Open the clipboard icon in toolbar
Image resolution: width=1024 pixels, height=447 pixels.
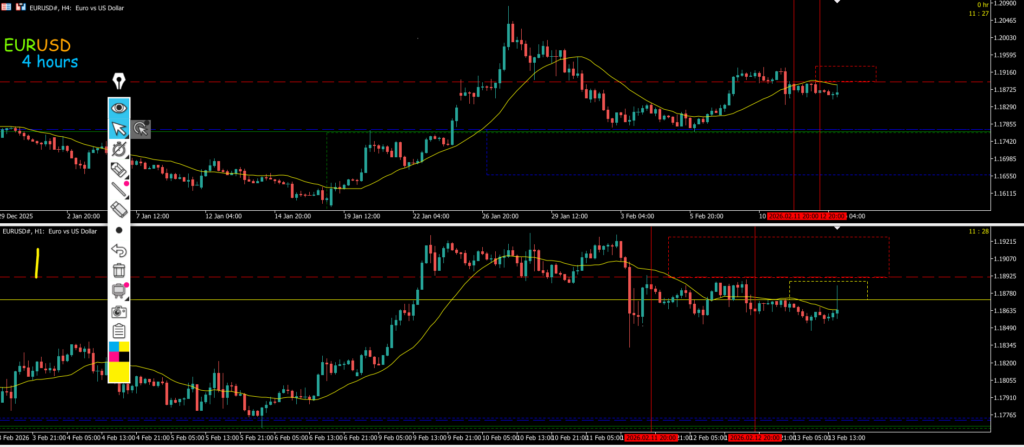pos(119,331)
